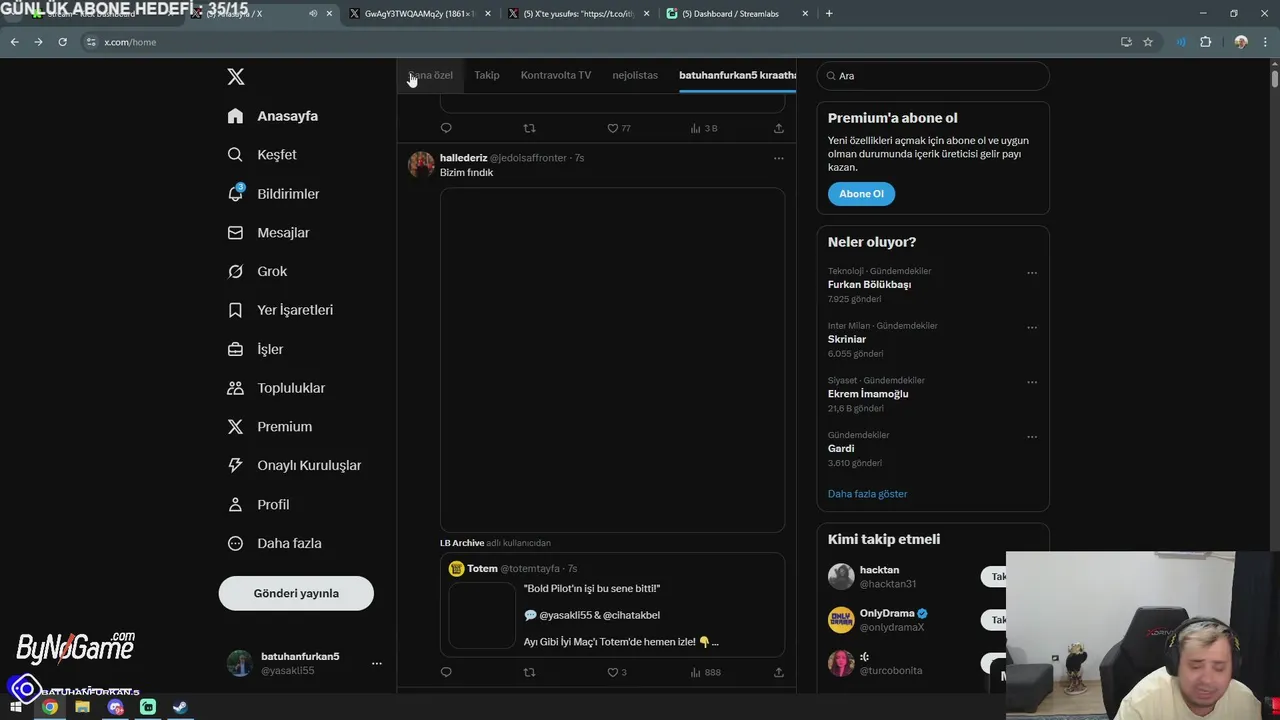Select batuhanfurkan5 kıraathanesi tab
This screenshot has width=1280, height=720.
(x=737, y=75)
